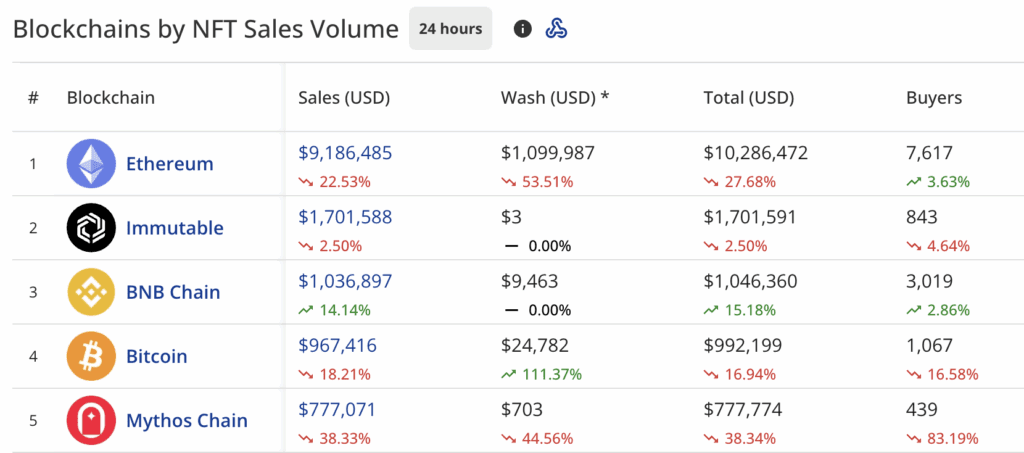Sort by Total (USD) column header
Image resolution: width=1024 pixels, height=453 pixels.
[x=749, y=98]
